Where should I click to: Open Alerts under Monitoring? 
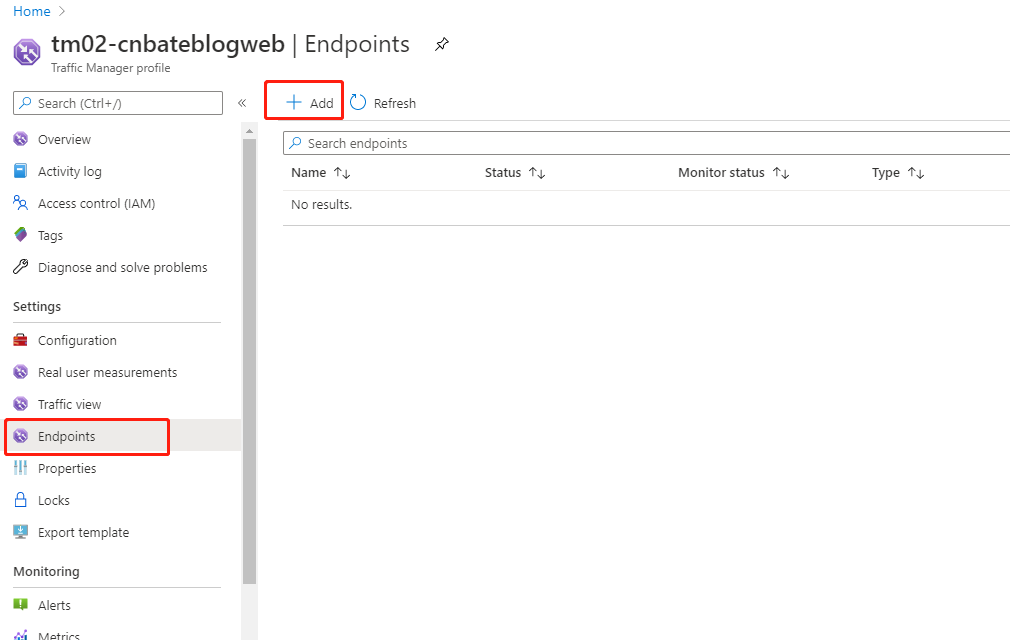(x=54, y=605)
